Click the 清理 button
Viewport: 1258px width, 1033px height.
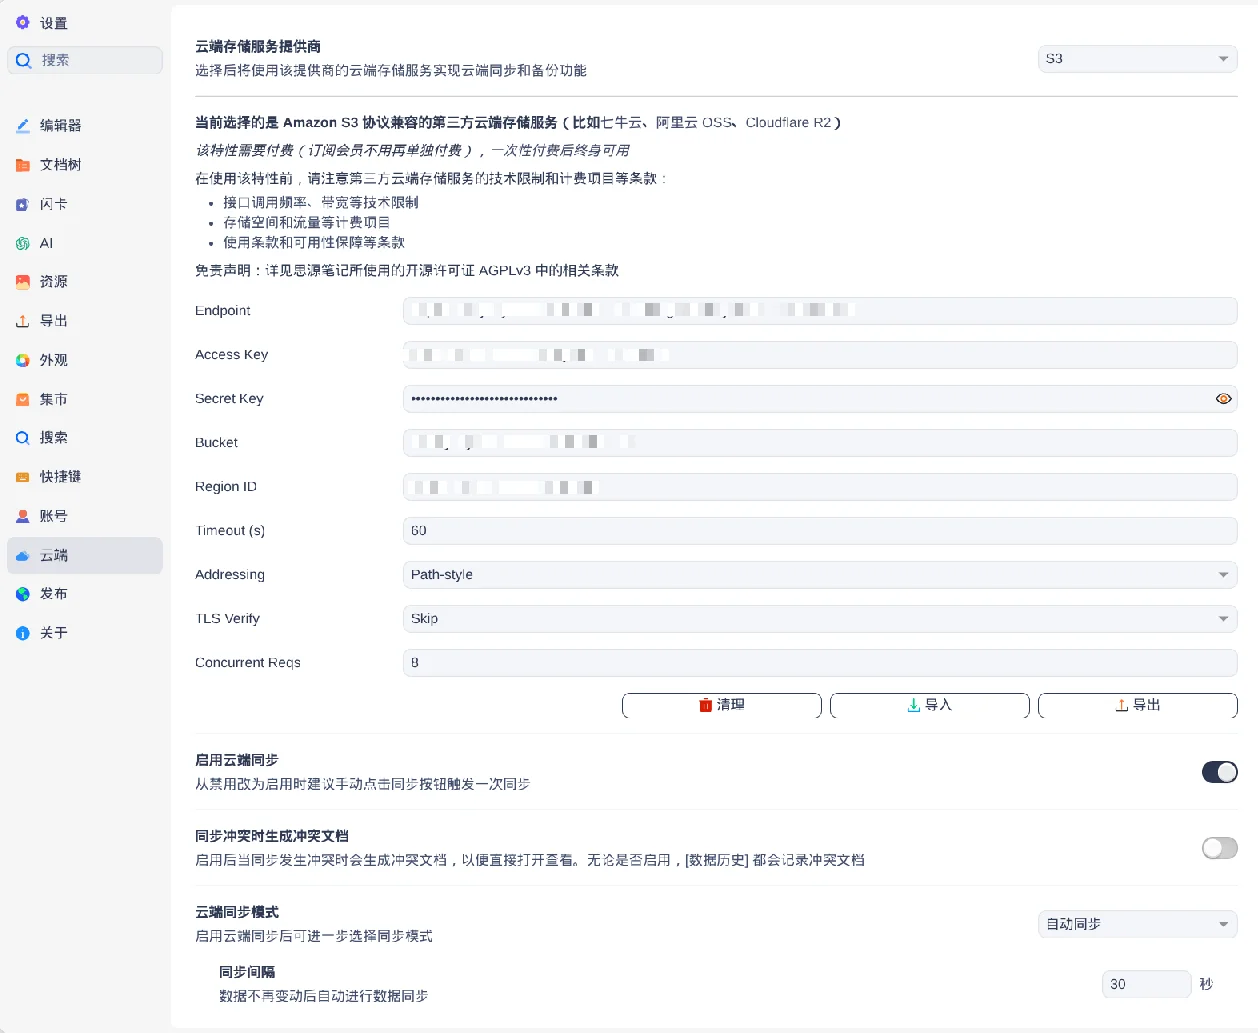721,705
